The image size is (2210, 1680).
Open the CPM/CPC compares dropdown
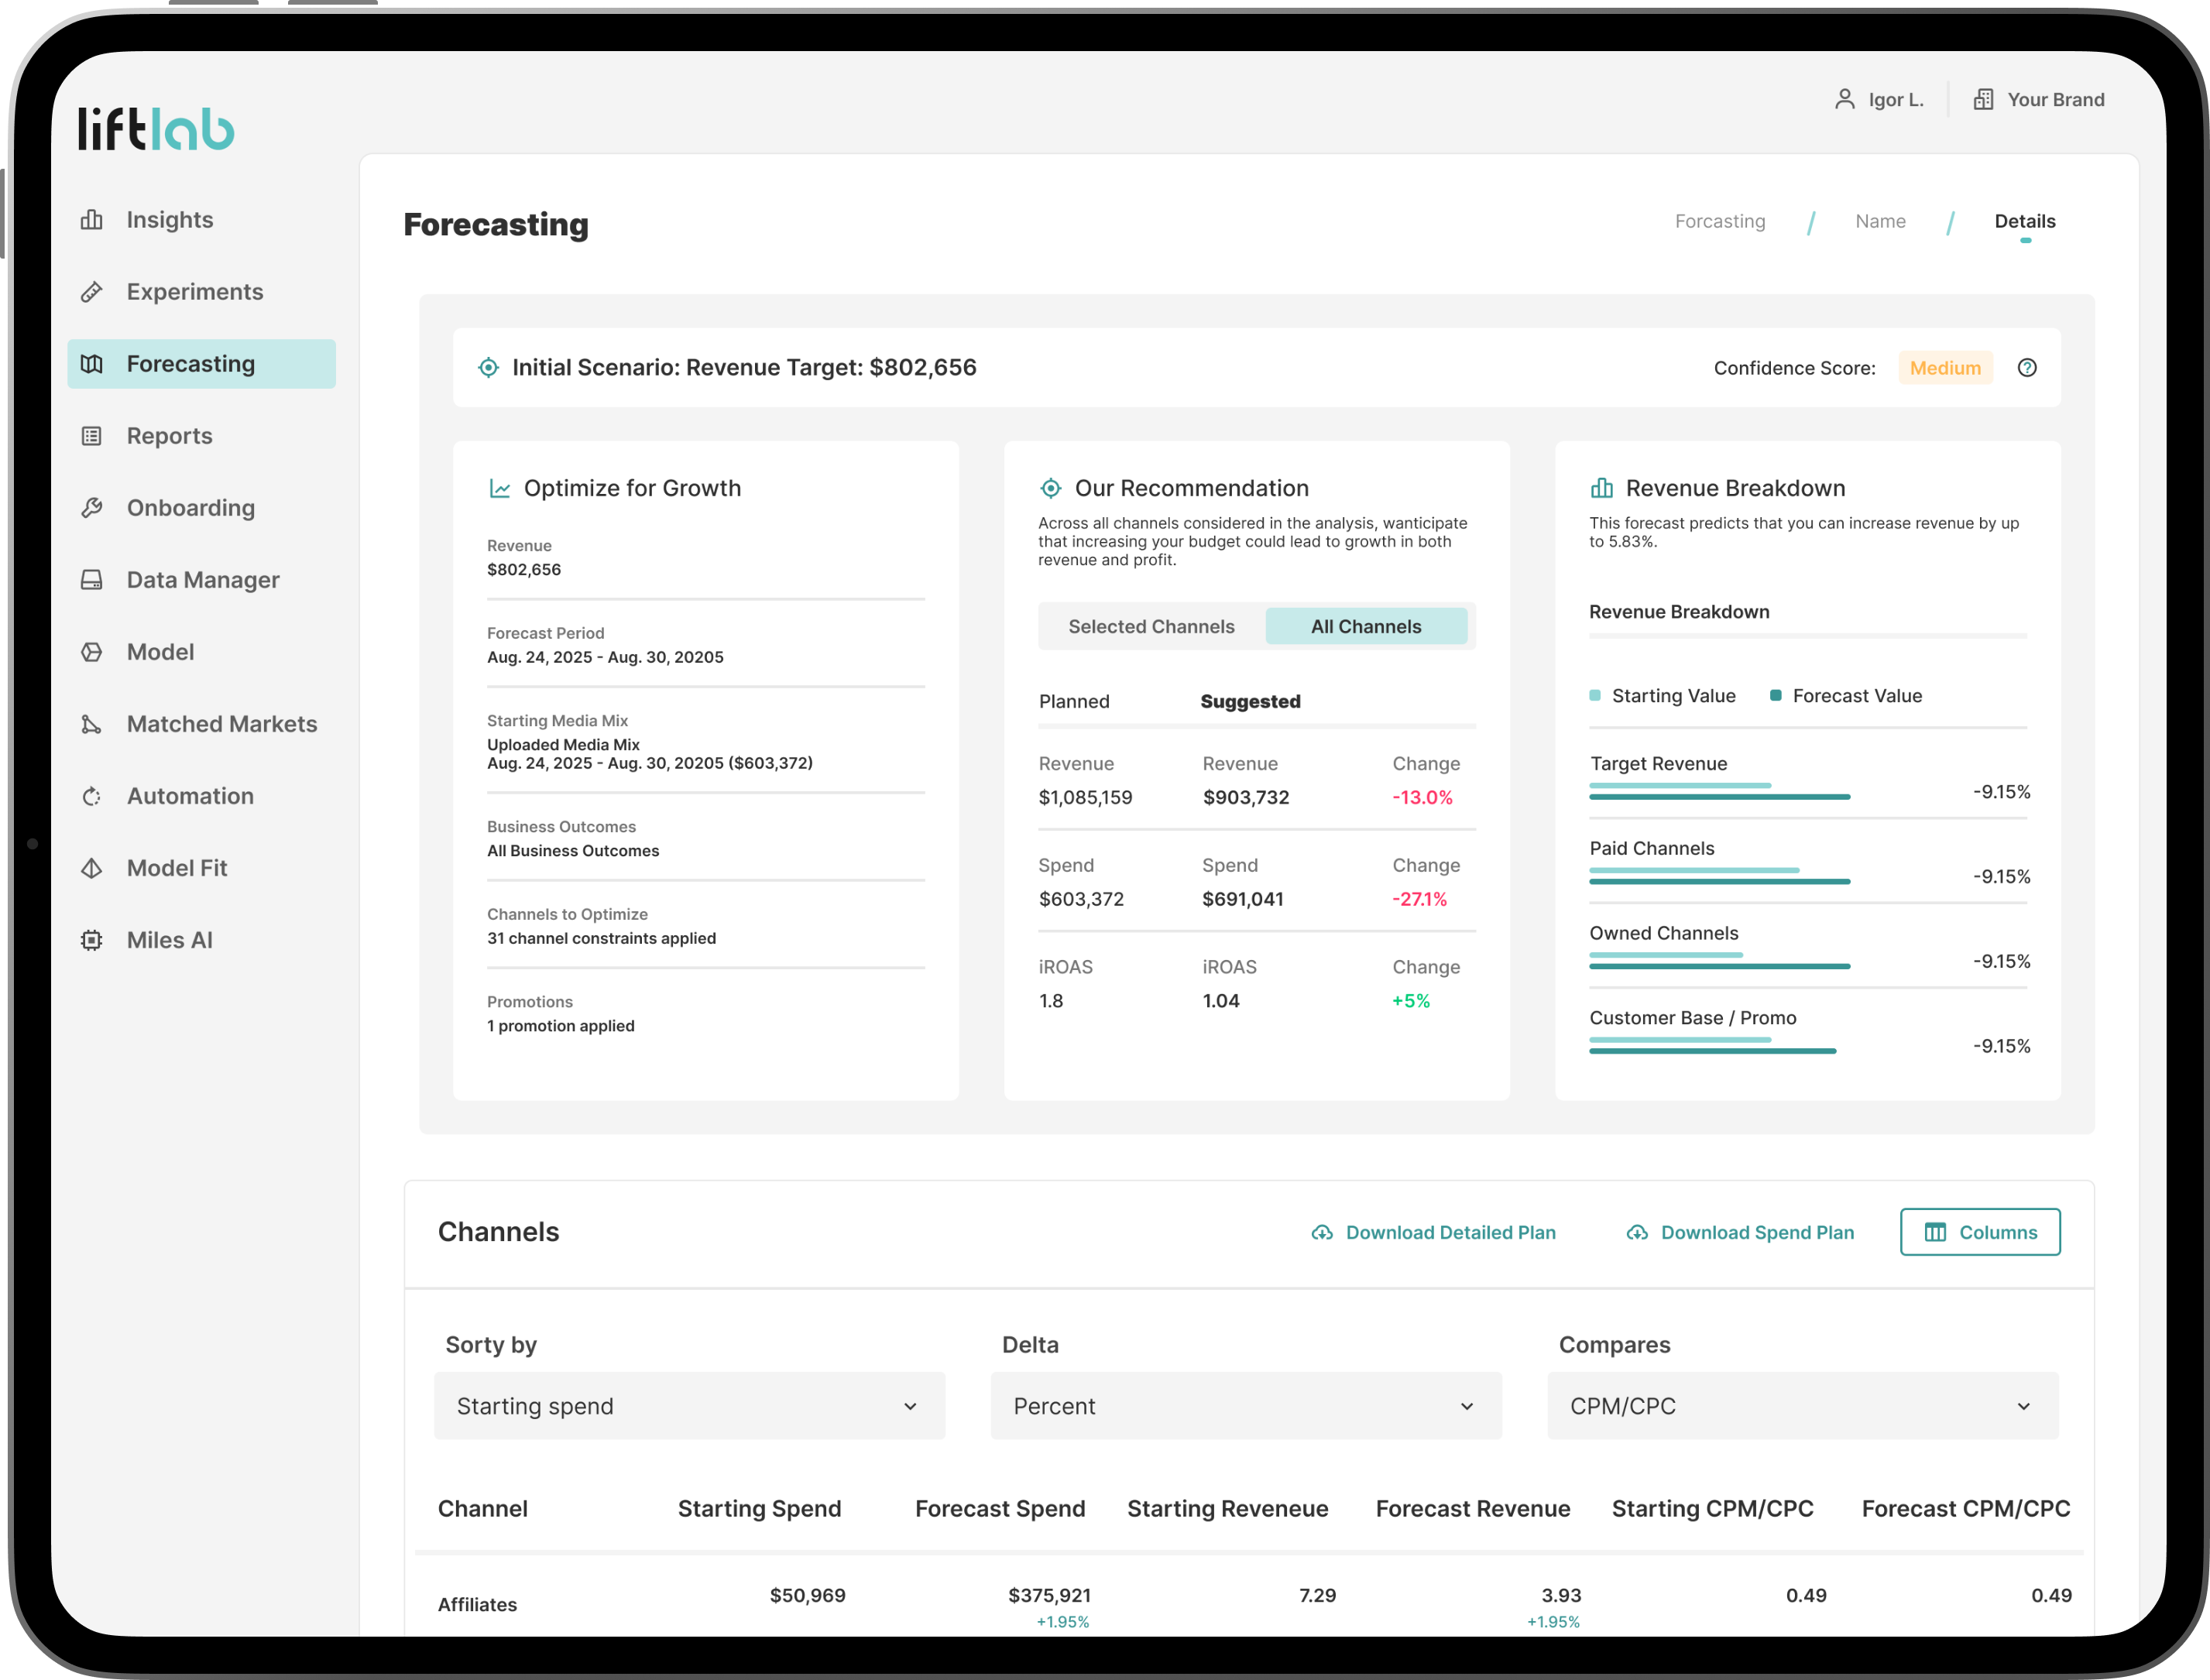coord(1802,1406)
